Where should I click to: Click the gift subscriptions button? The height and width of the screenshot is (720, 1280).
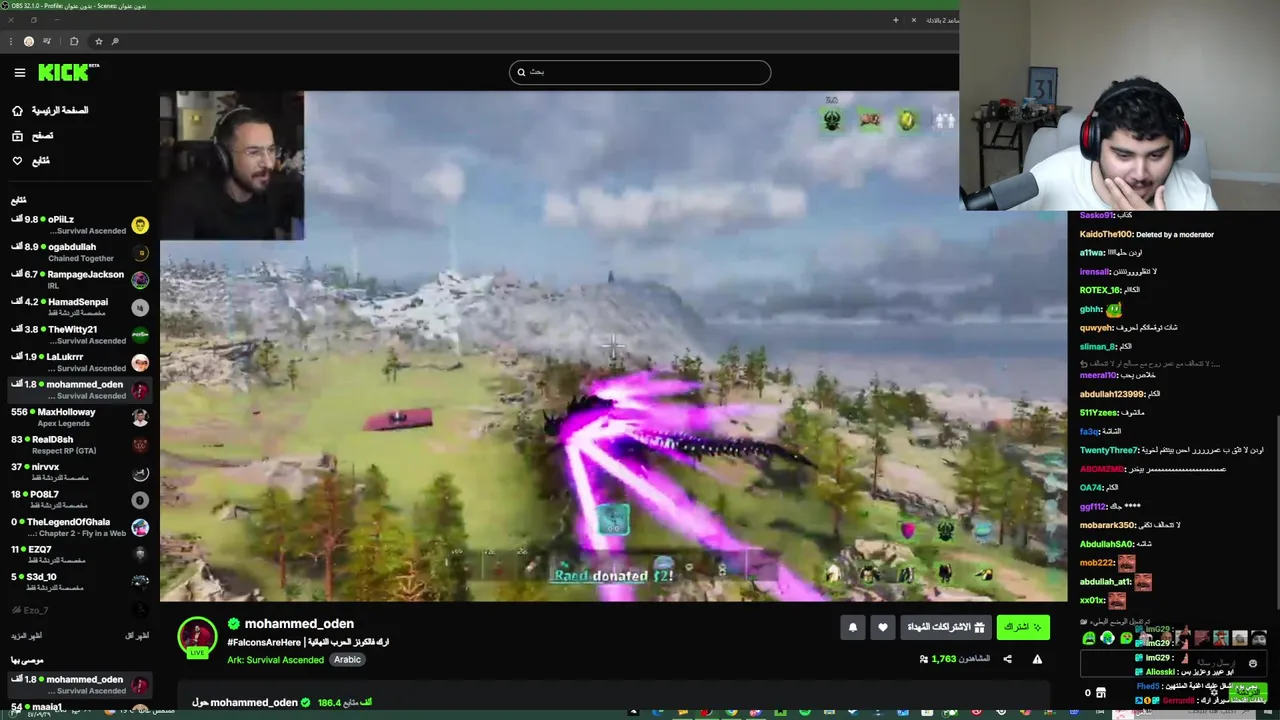(x=946, y=627)
